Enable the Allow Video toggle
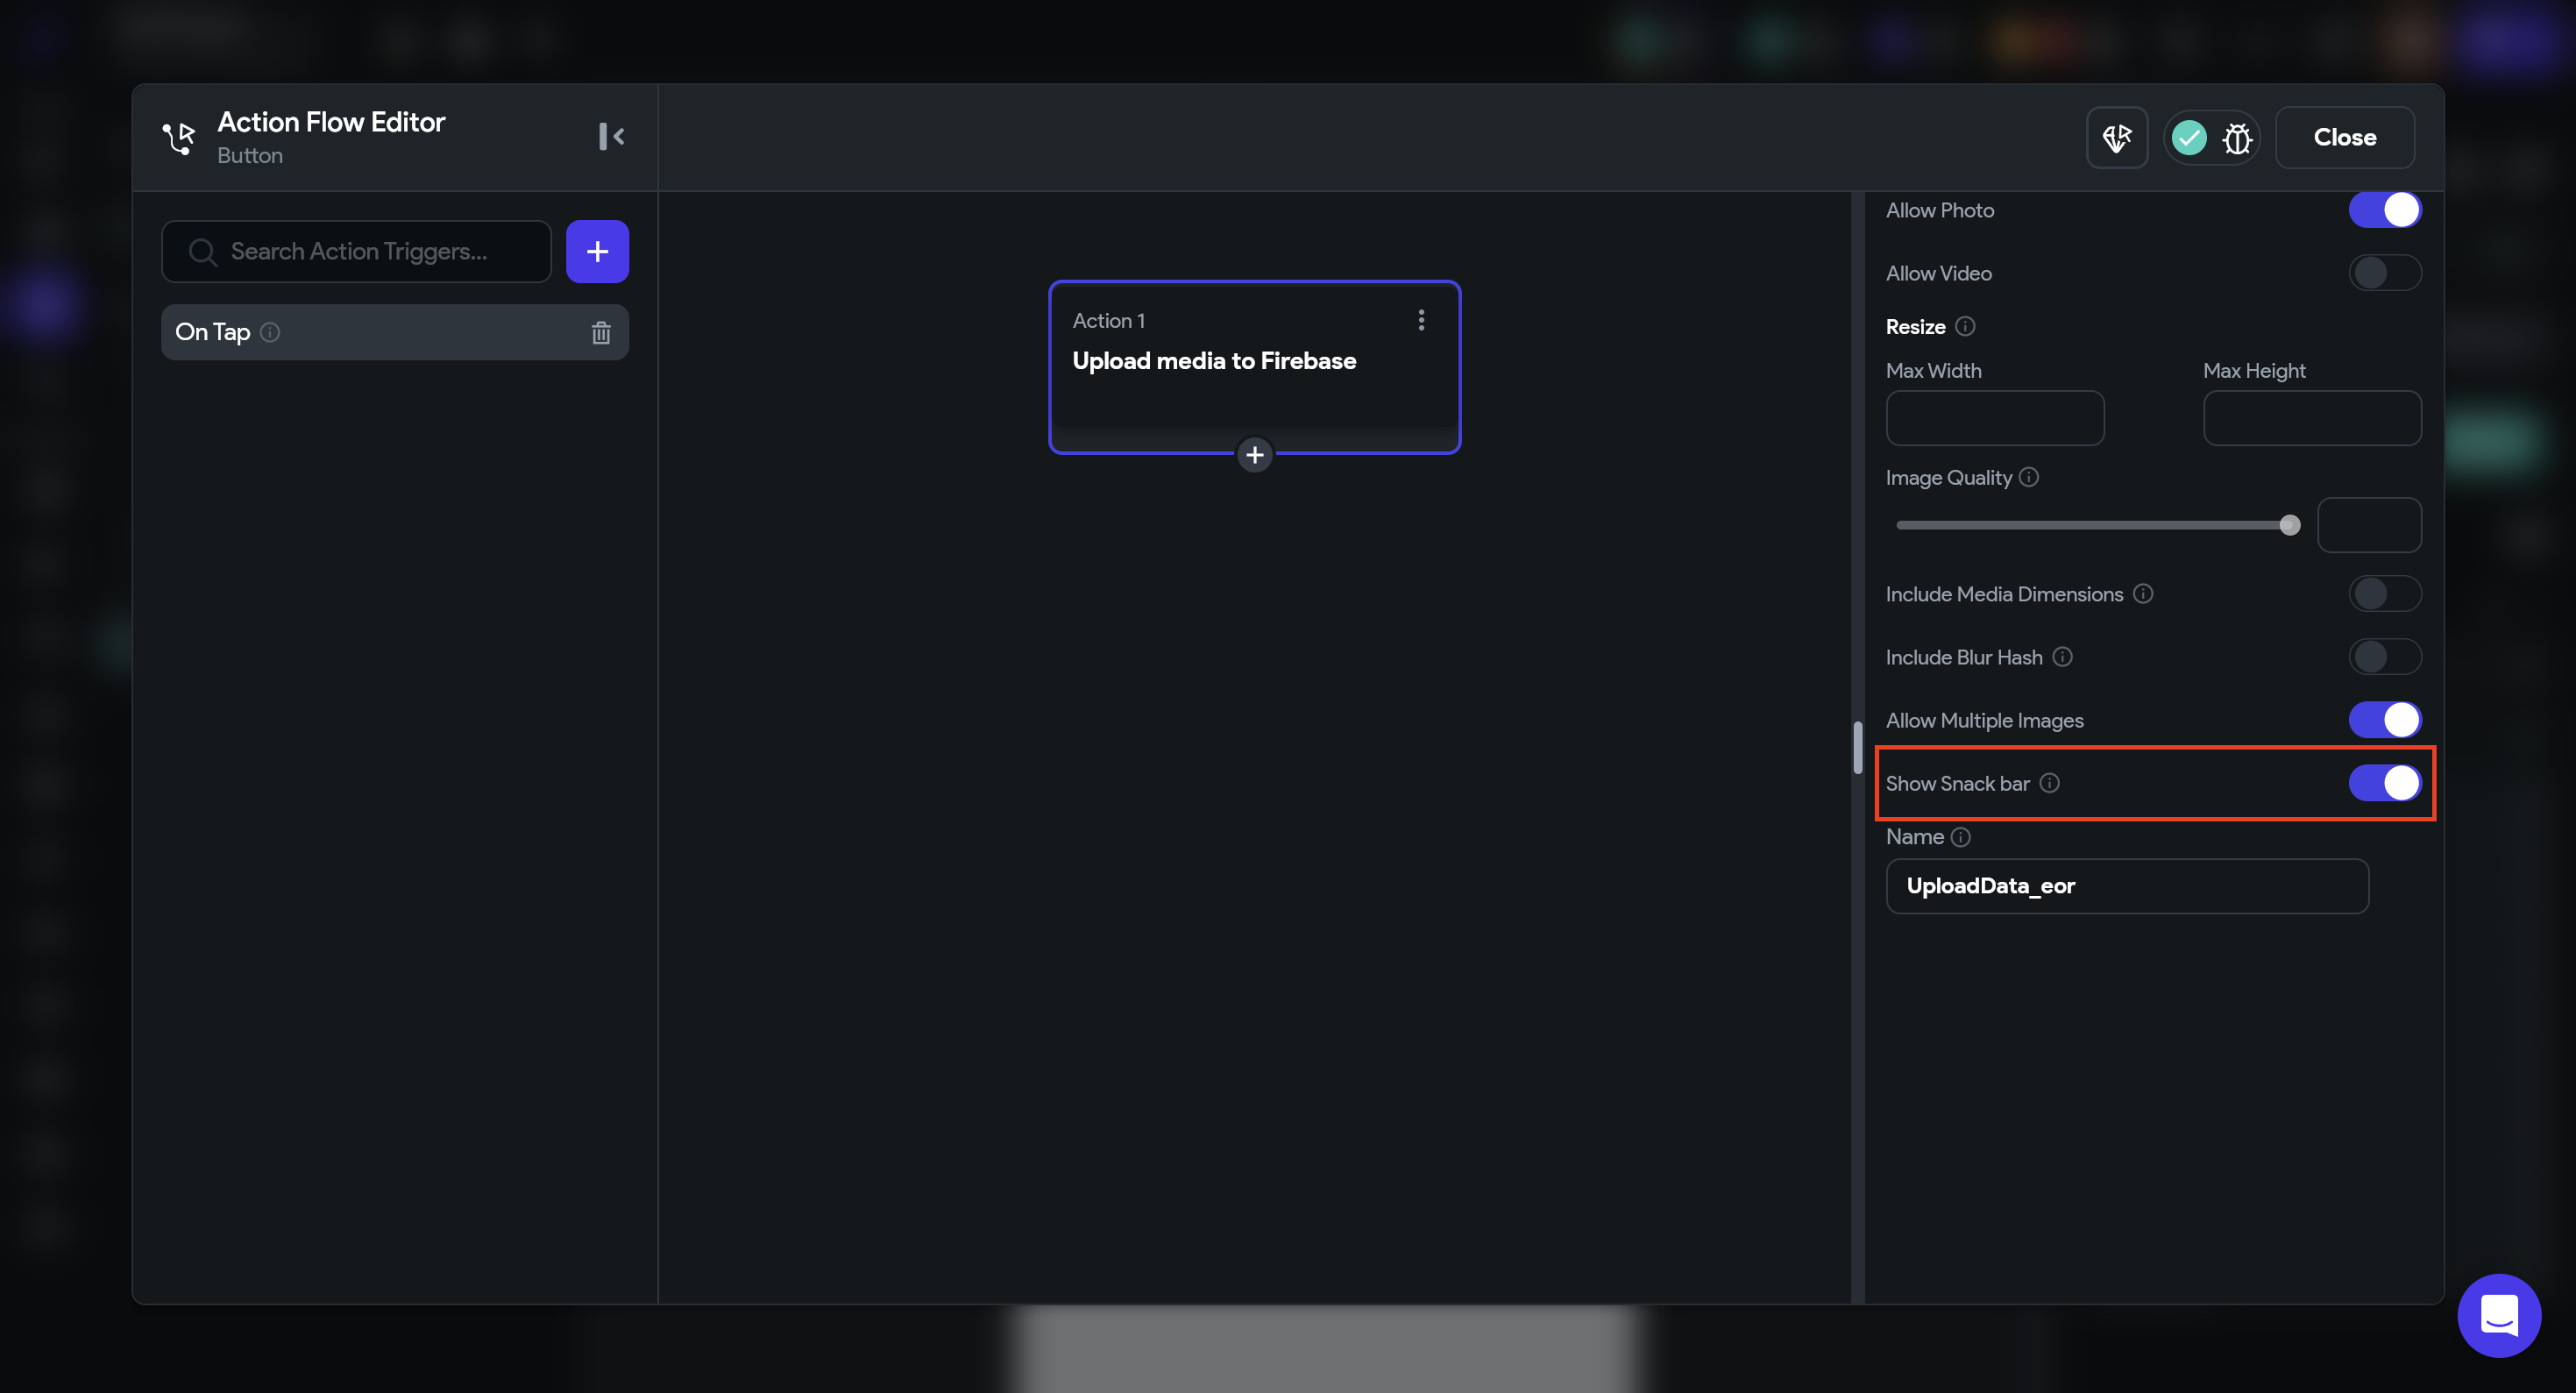This screenshot has width=2576, height=1393. tap(2384, 273)
